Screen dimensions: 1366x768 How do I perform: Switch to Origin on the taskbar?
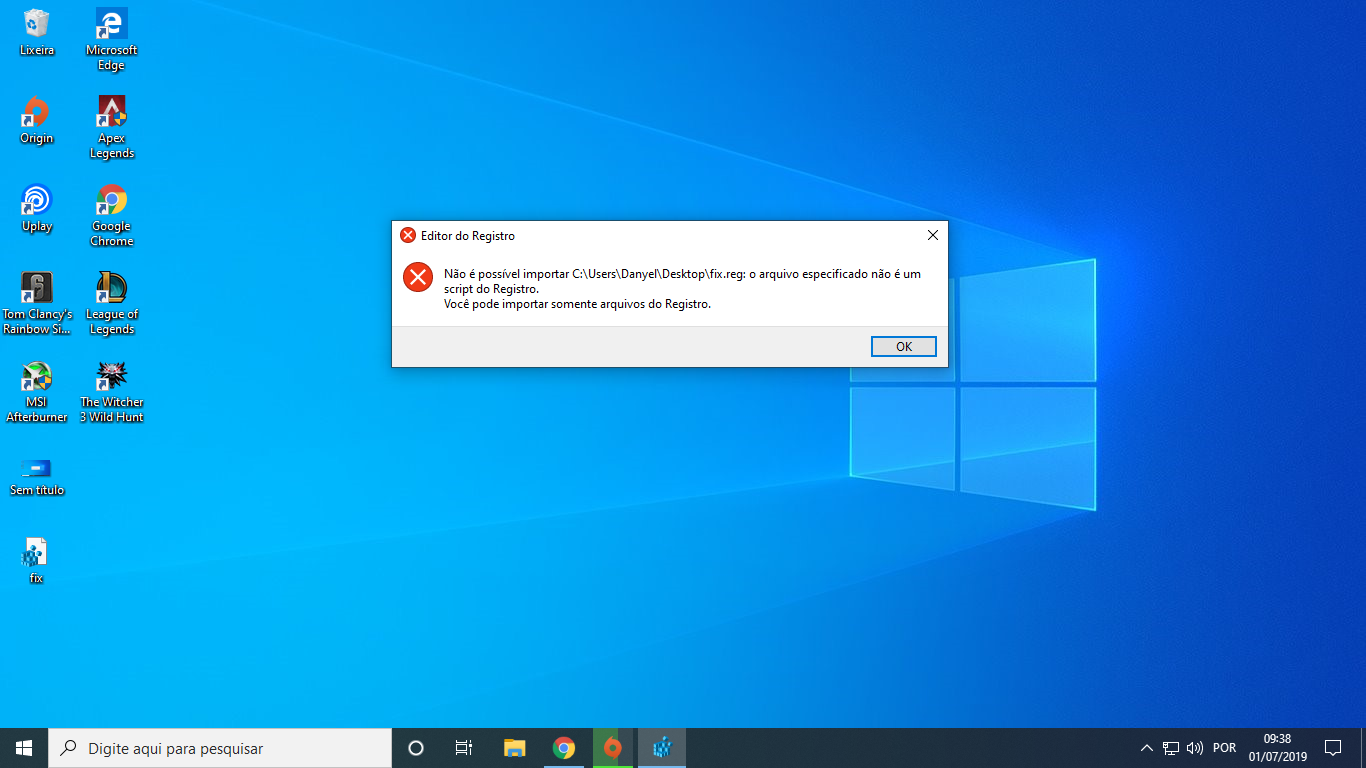click(613, 748)
